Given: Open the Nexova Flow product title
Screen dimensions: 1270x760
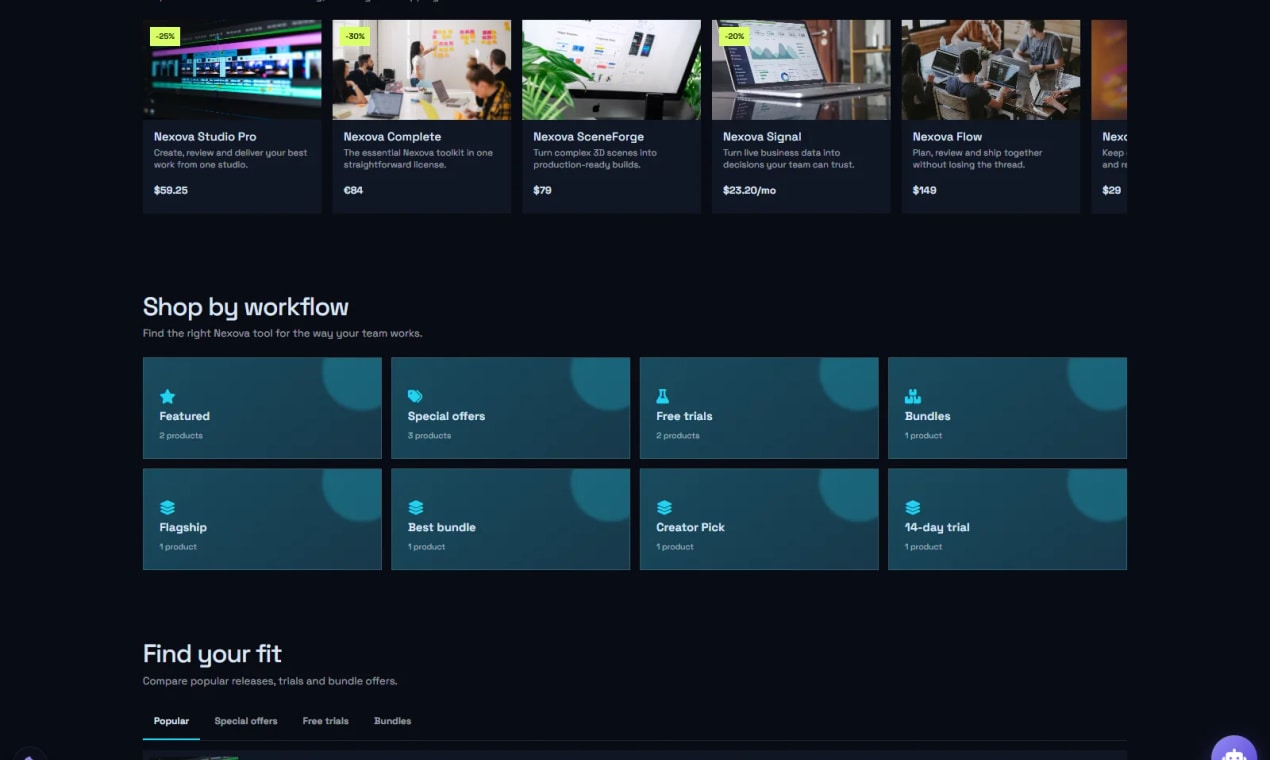Looking at the screenshot, I should pyautogui.click(x=947, y=137).
